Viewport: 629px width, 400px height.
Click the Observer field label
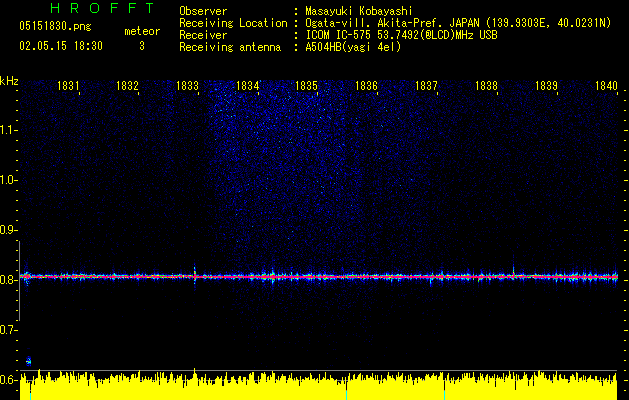(x=203, y=11)
